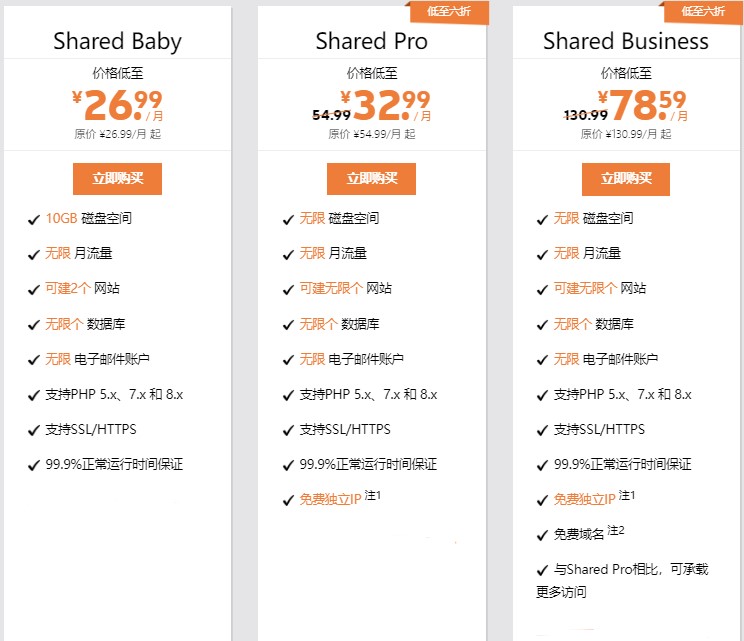Click Shared Baby 支持SSL/HTTPS checkmark

34,430
